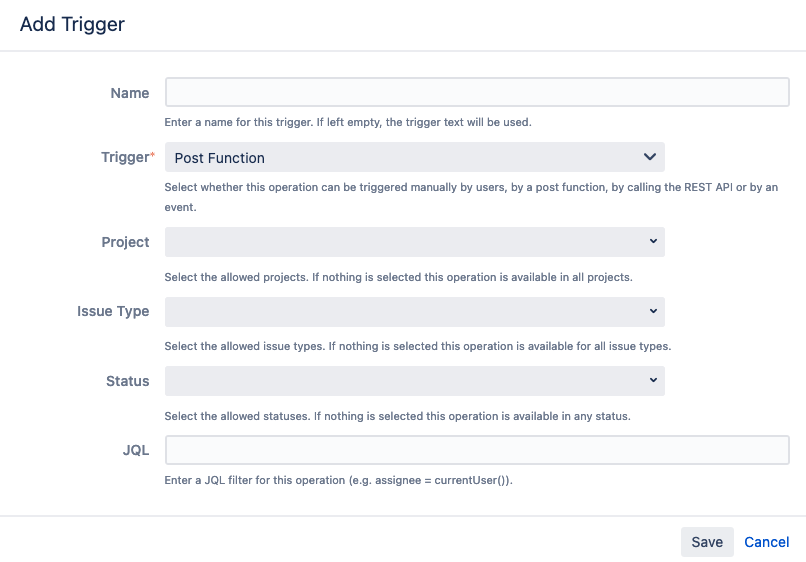Click the Cancel link
Viewport: 806px width, 562px height.
767,542
